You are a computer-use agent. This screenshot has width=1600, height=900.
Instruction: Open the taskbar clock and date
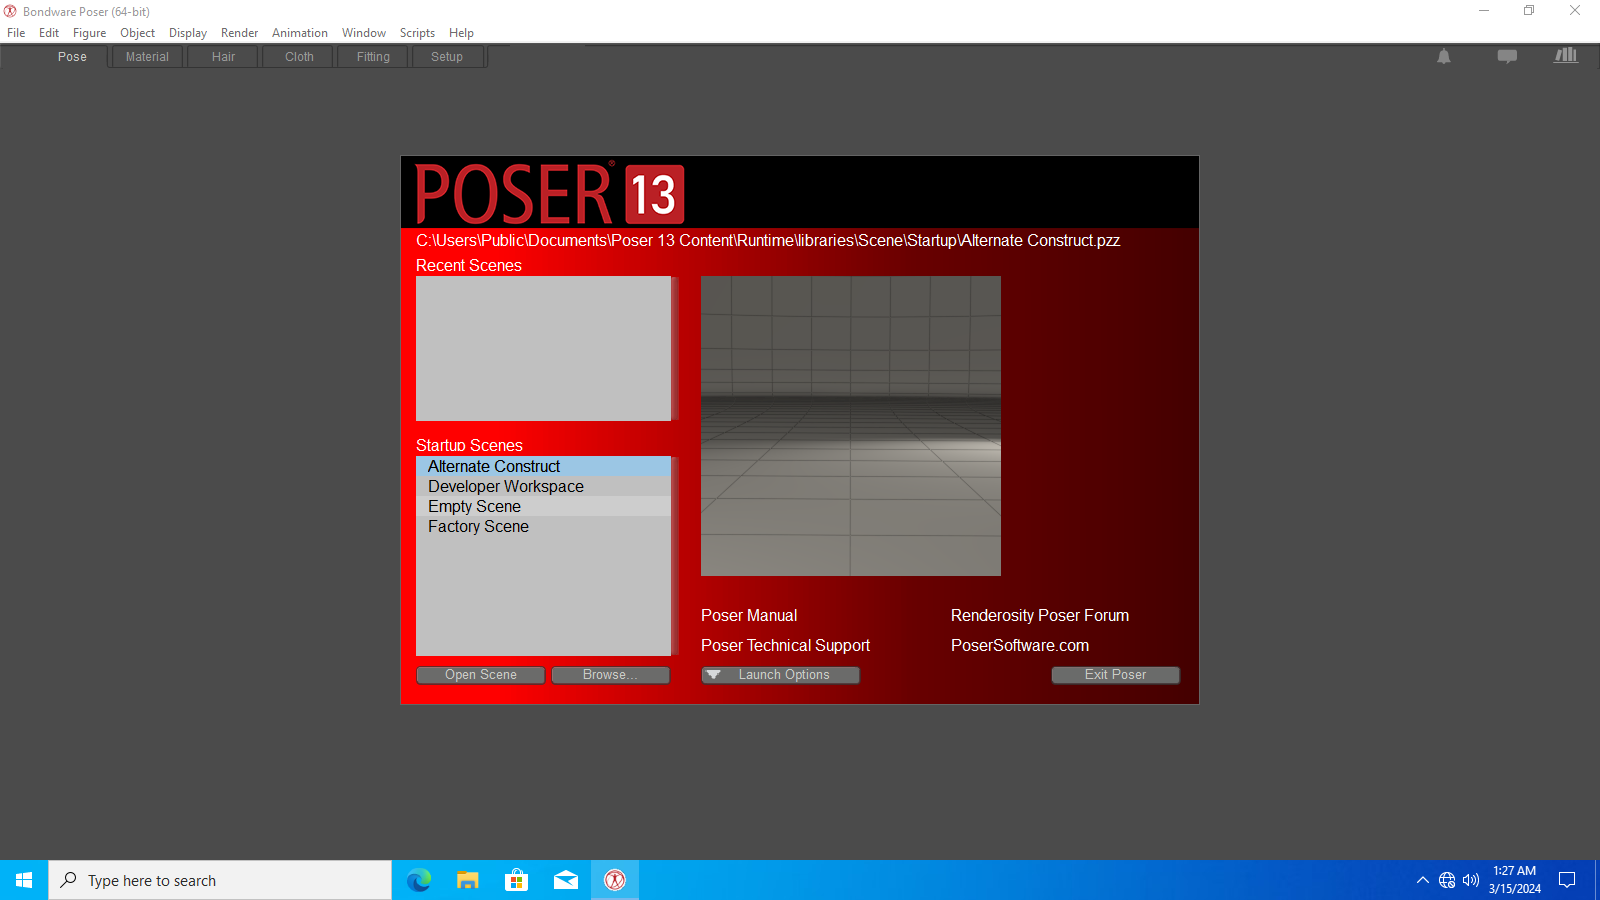1514,880
